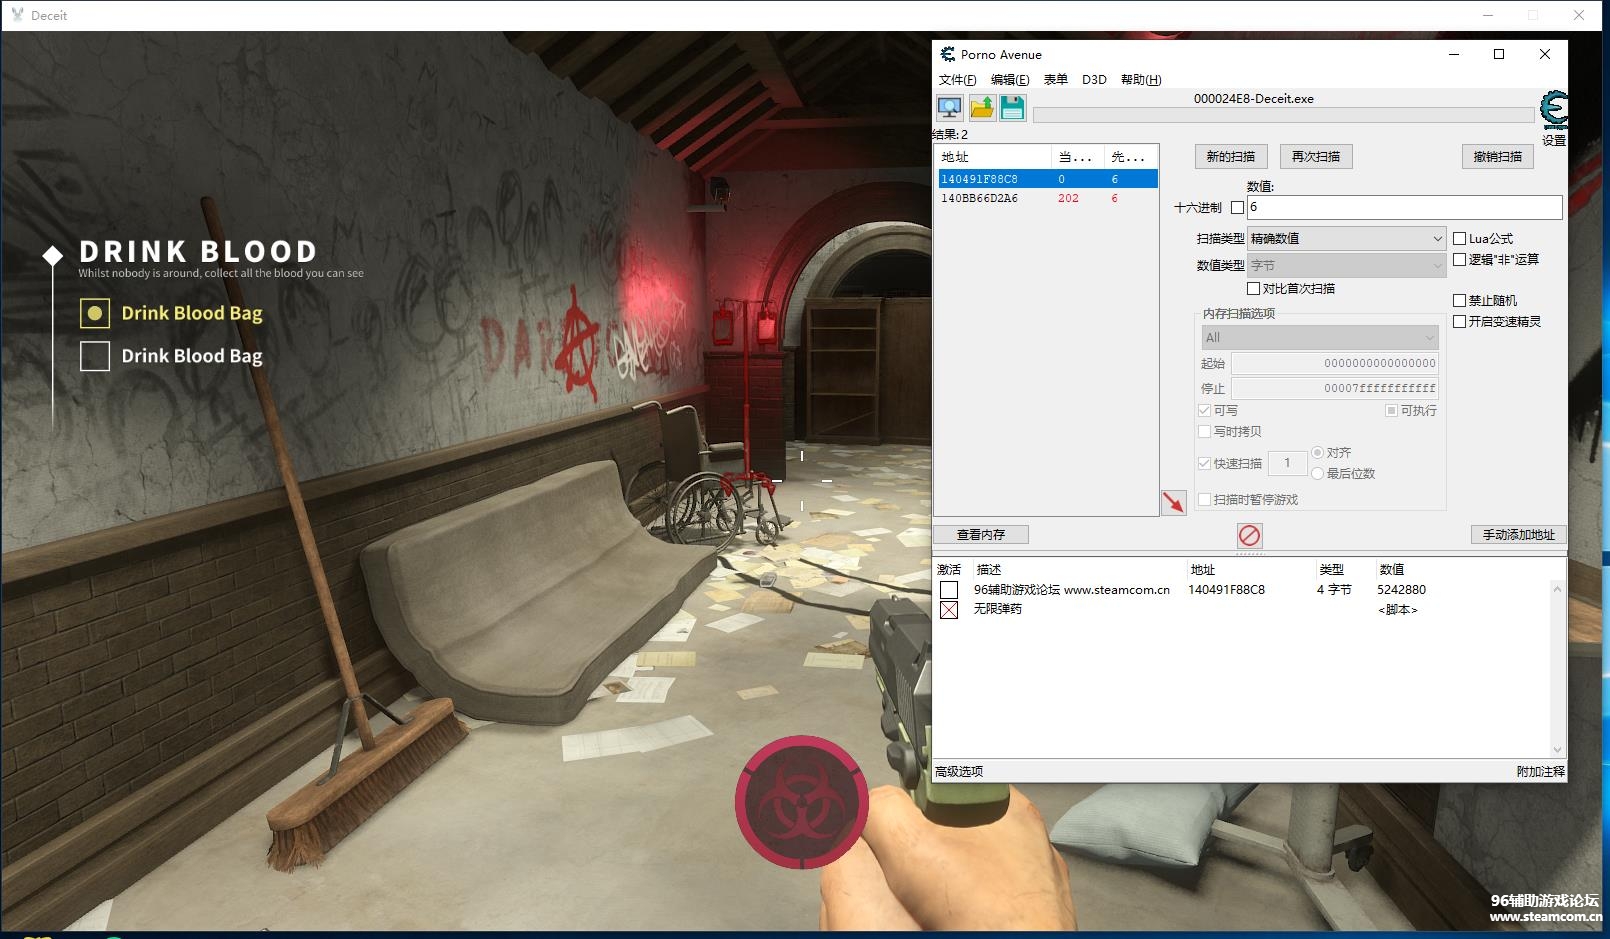Screen dimensions: 1610x939
Task: Enable the Lua formula checkbox
Action: tap(1459, 239)
